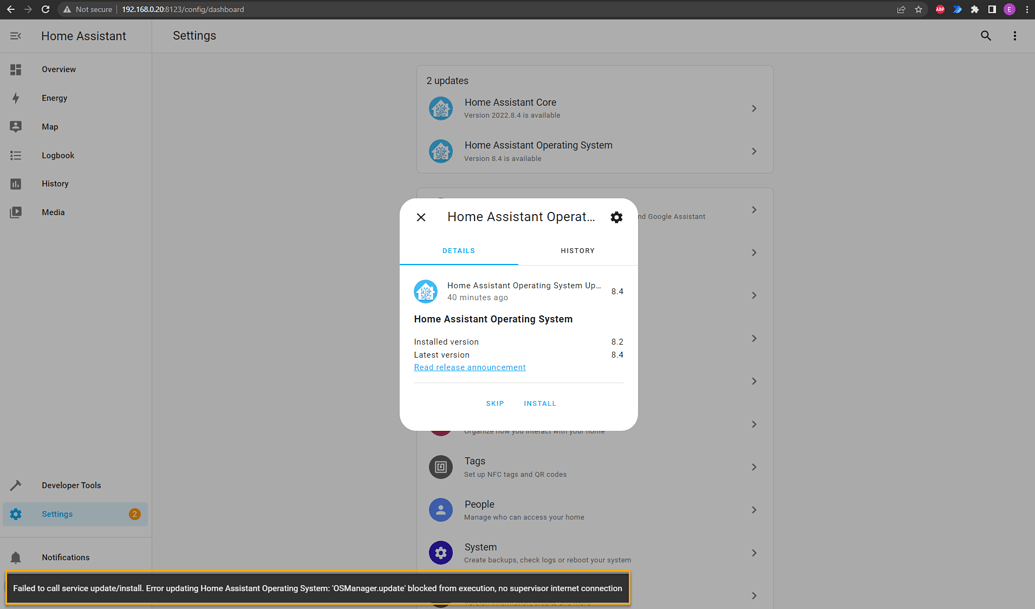Select the Energy sidebar icon

coord(16,98)
